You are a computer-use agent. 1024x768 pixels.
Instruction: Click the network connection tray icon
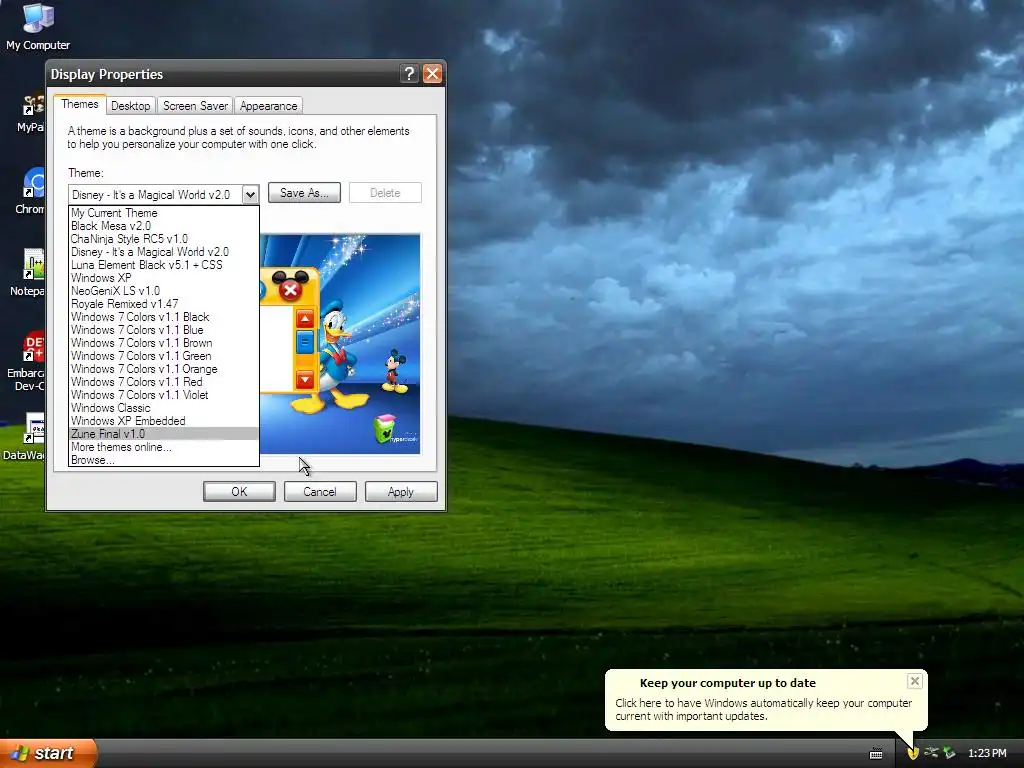coord(931,753)
